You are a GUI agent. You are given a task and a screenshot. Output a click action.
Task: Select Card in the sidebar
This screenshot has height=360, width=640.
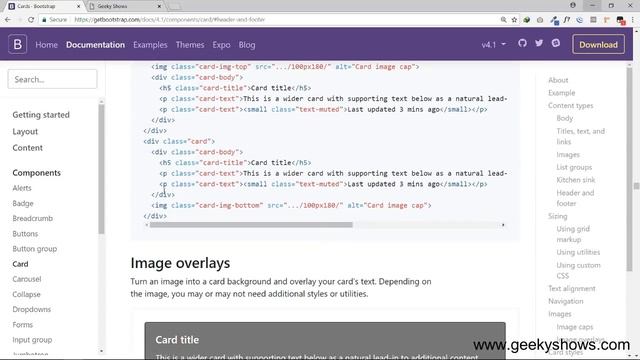[x=20, y=264]
